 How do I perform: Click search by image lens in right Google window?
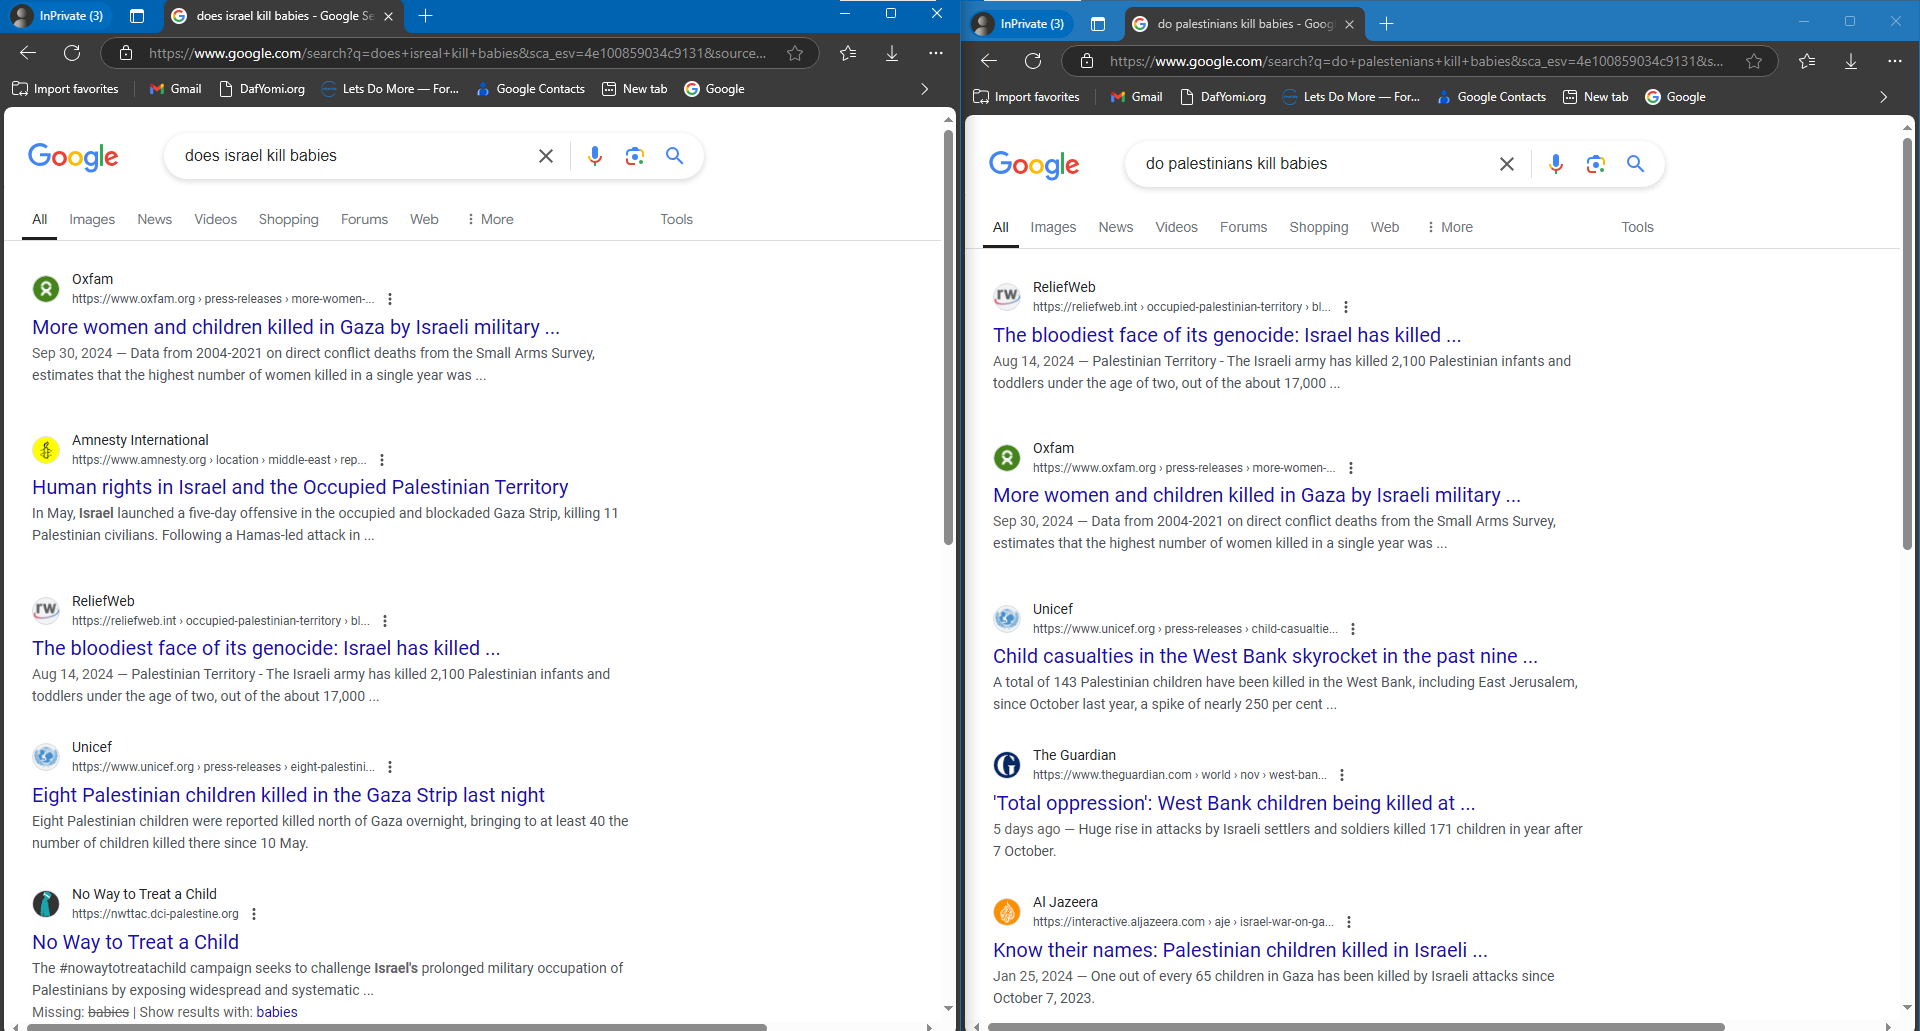tap(1596, 164)
